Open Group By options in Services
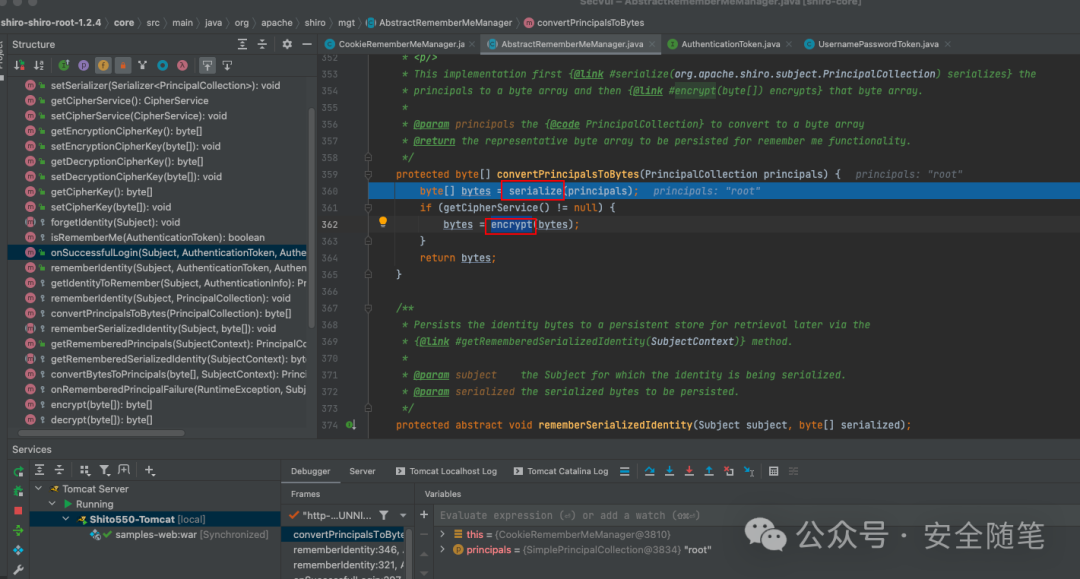Viewport: 1080px width, 579px height. click(x=85, y=470)
